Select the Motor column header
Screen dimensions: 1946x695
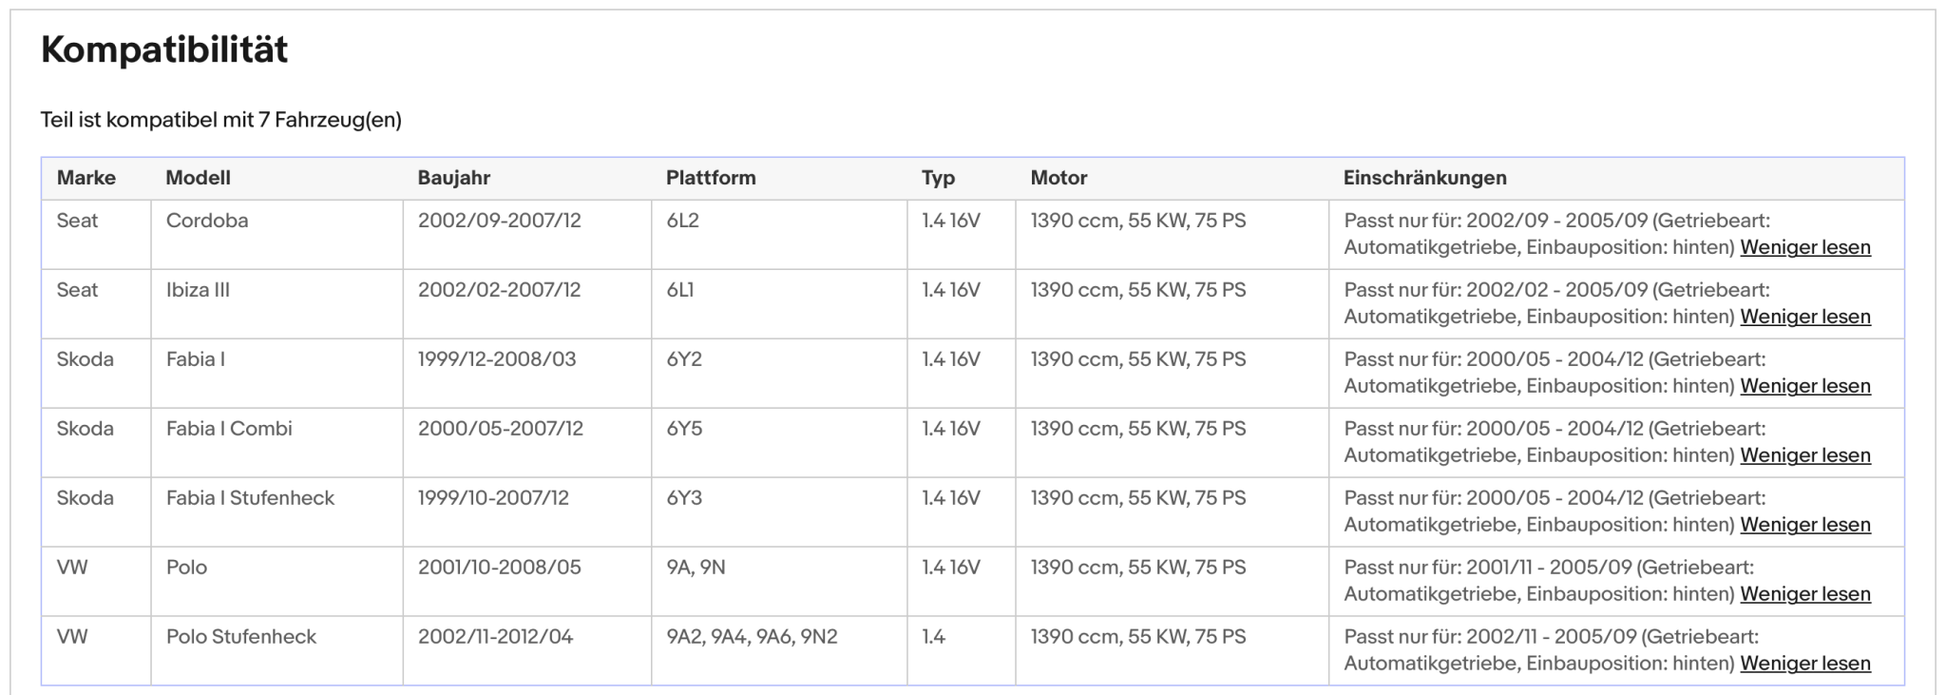(1058, 178)
